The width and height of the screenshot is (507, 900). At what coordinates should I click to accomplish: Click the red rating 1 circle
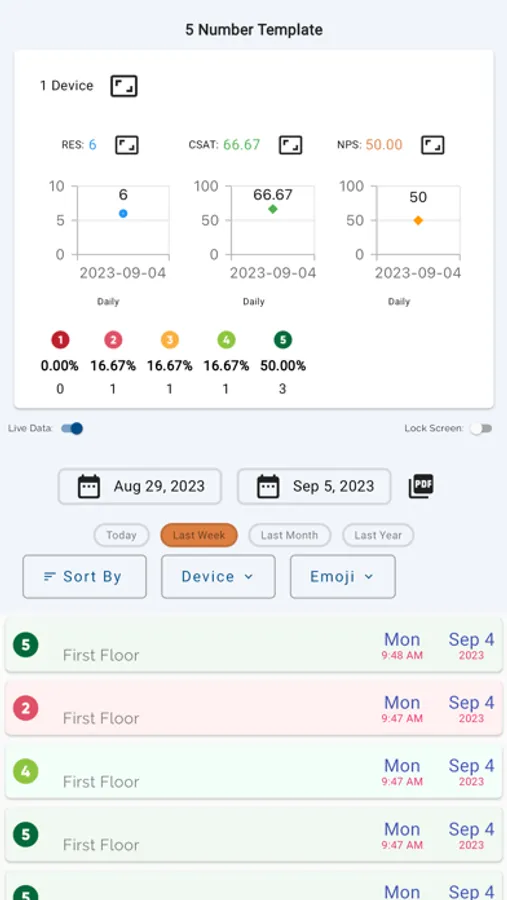click(x=60, y=340)
